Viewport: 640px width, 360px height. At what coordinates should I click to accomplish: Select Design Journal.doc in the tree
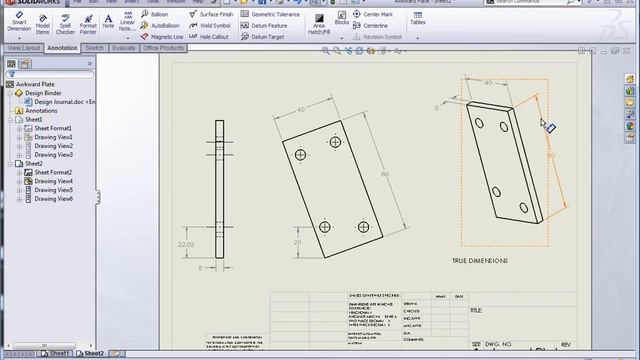click(60, 102)
